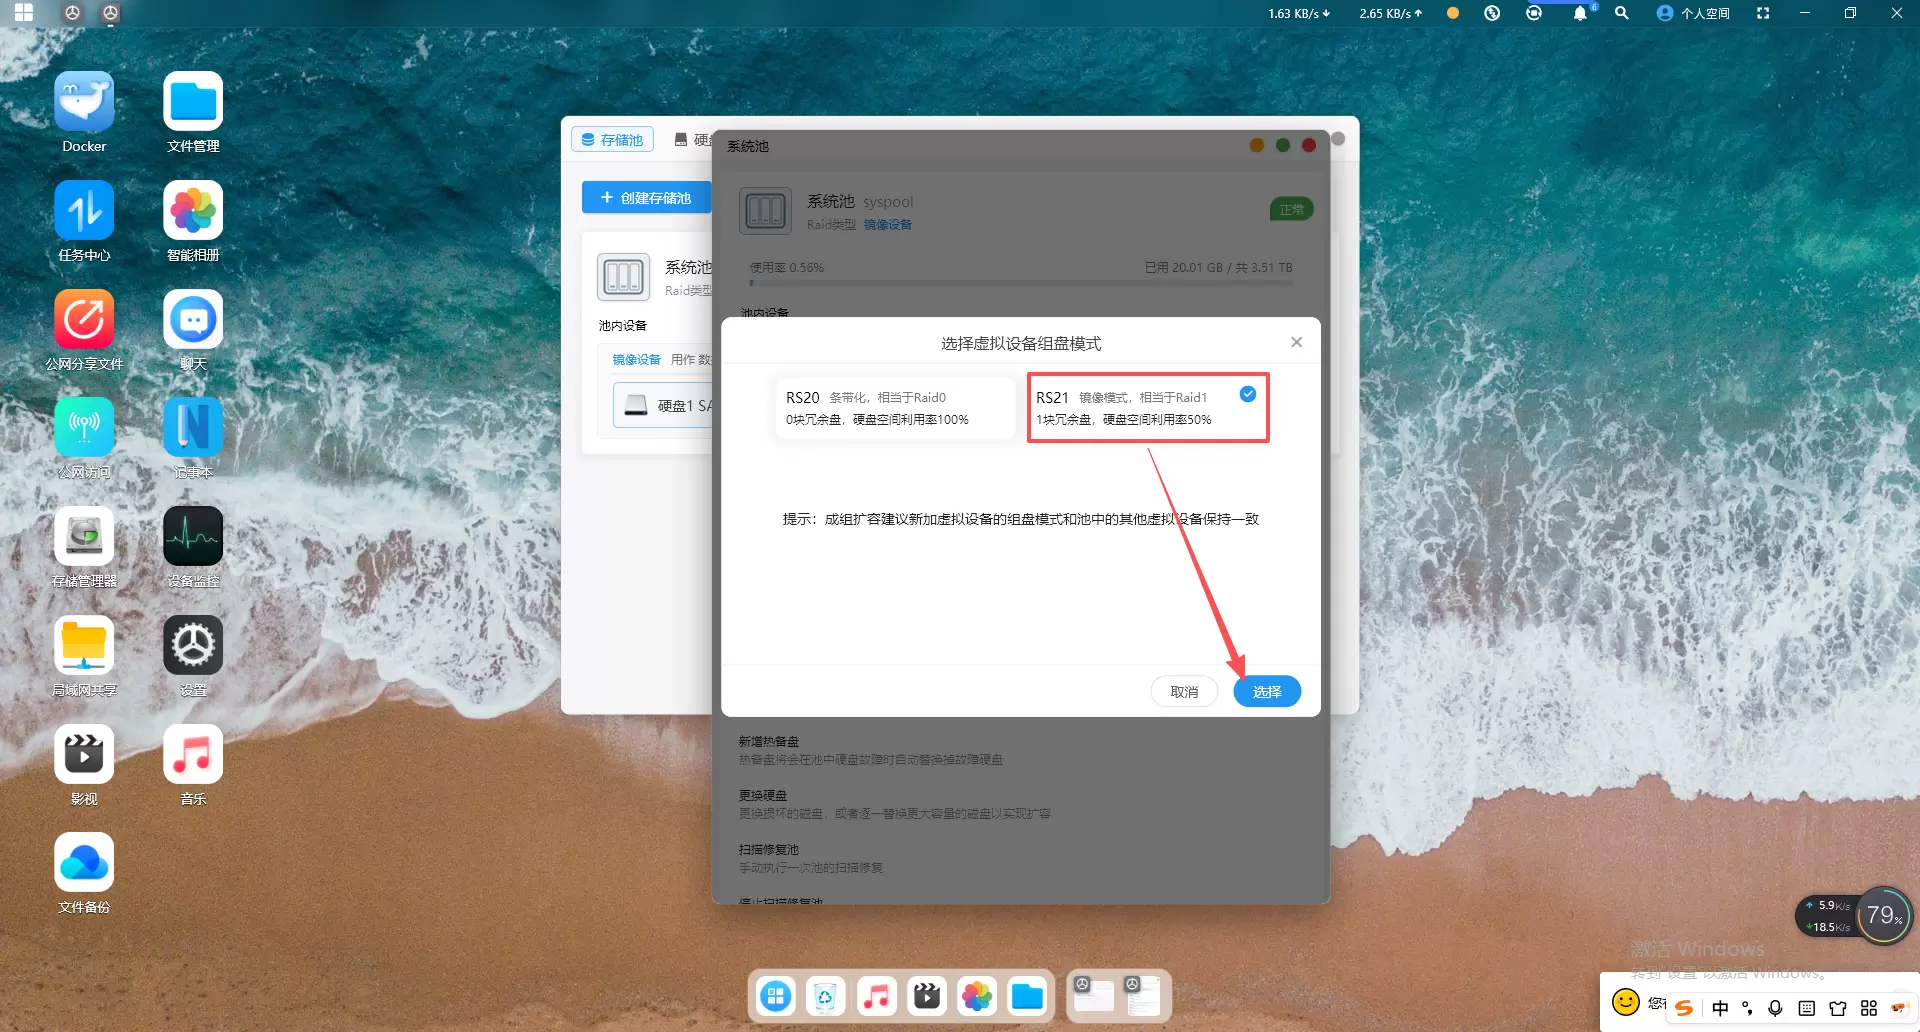This screenshot has width=1920, height=1032.
Task: Open the search icon in top bar
Action: click(1622, 13)
